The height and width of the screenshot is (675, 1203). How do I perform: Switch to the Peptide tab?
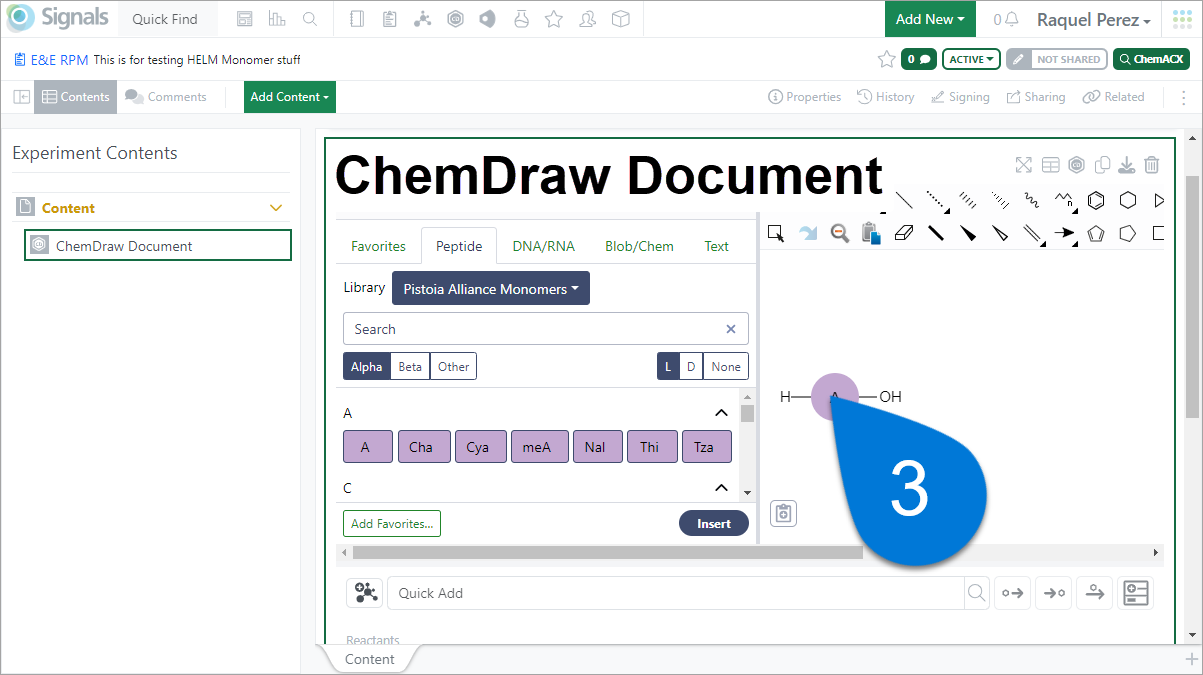[459, 246]
